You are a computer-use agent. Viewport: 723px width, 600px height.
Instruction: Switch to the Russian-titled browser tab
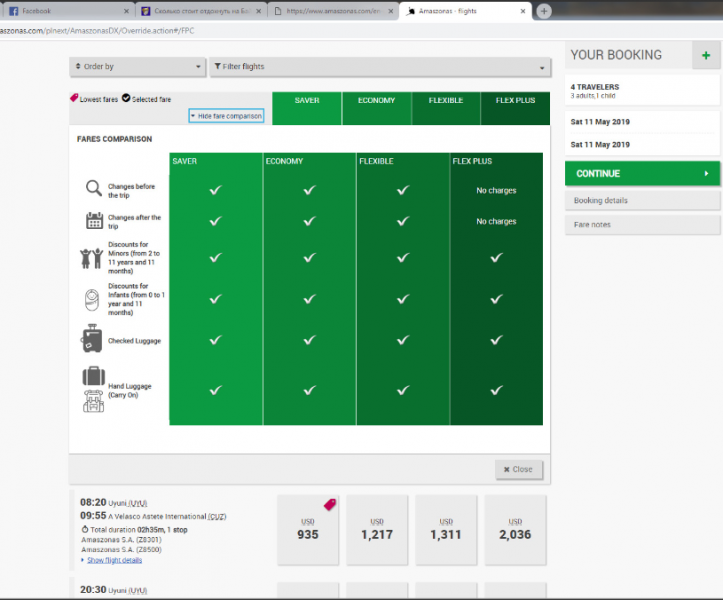[x=202, y=11]
